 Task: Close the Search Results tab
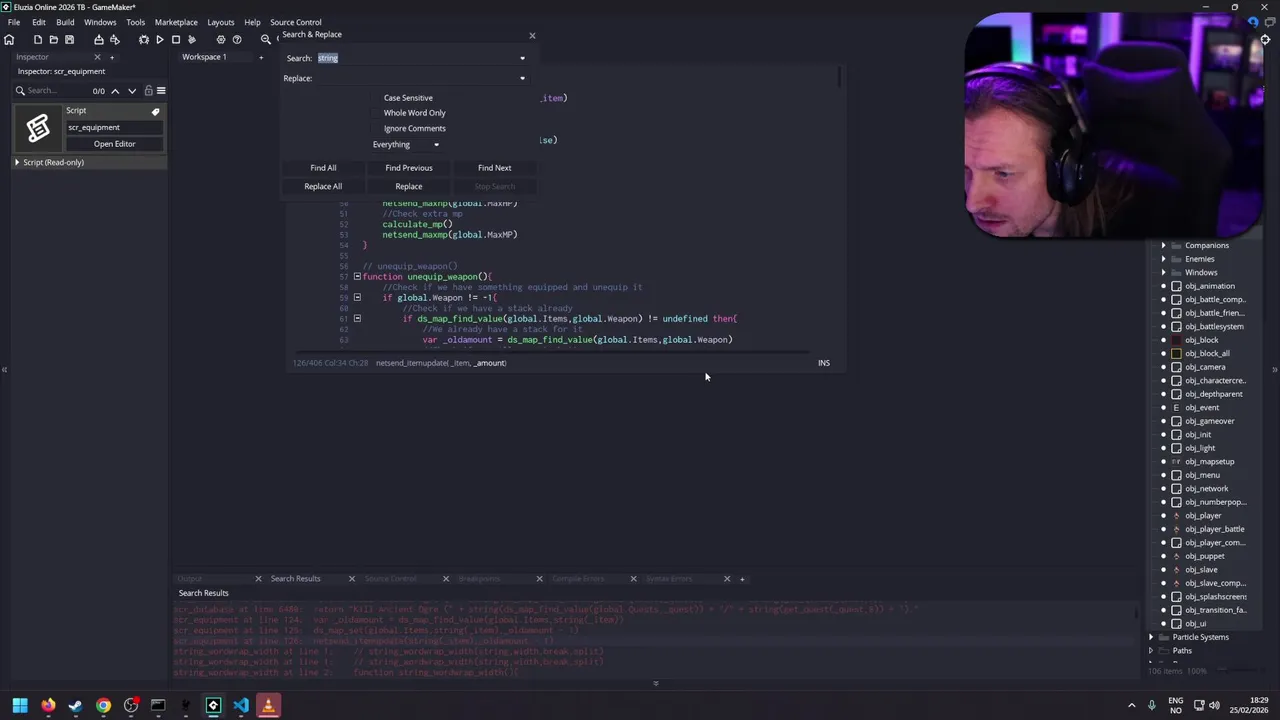point(351,579)
